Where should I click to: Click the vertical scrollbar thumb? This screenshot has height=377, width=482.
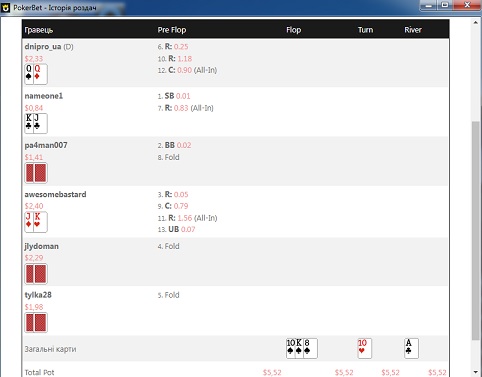[476, 231]
